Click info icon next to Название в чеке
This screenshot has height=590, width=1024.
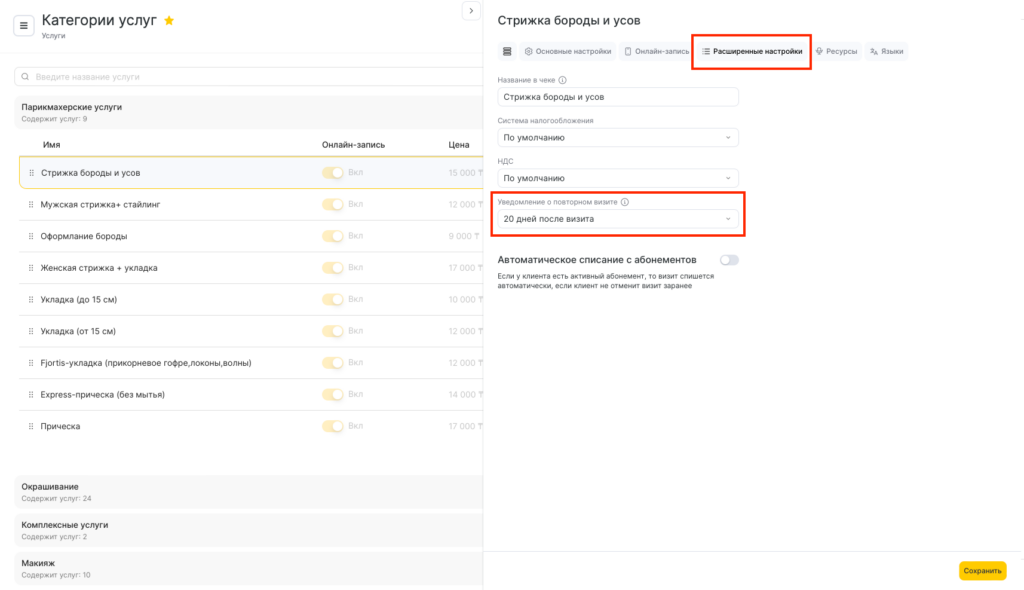point(563,80)
